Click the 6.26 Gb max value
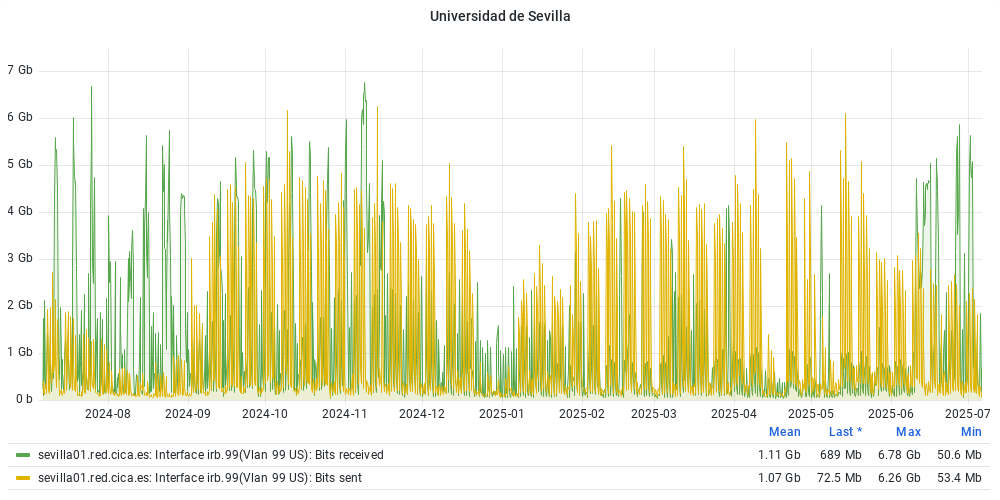 [899, 478]
